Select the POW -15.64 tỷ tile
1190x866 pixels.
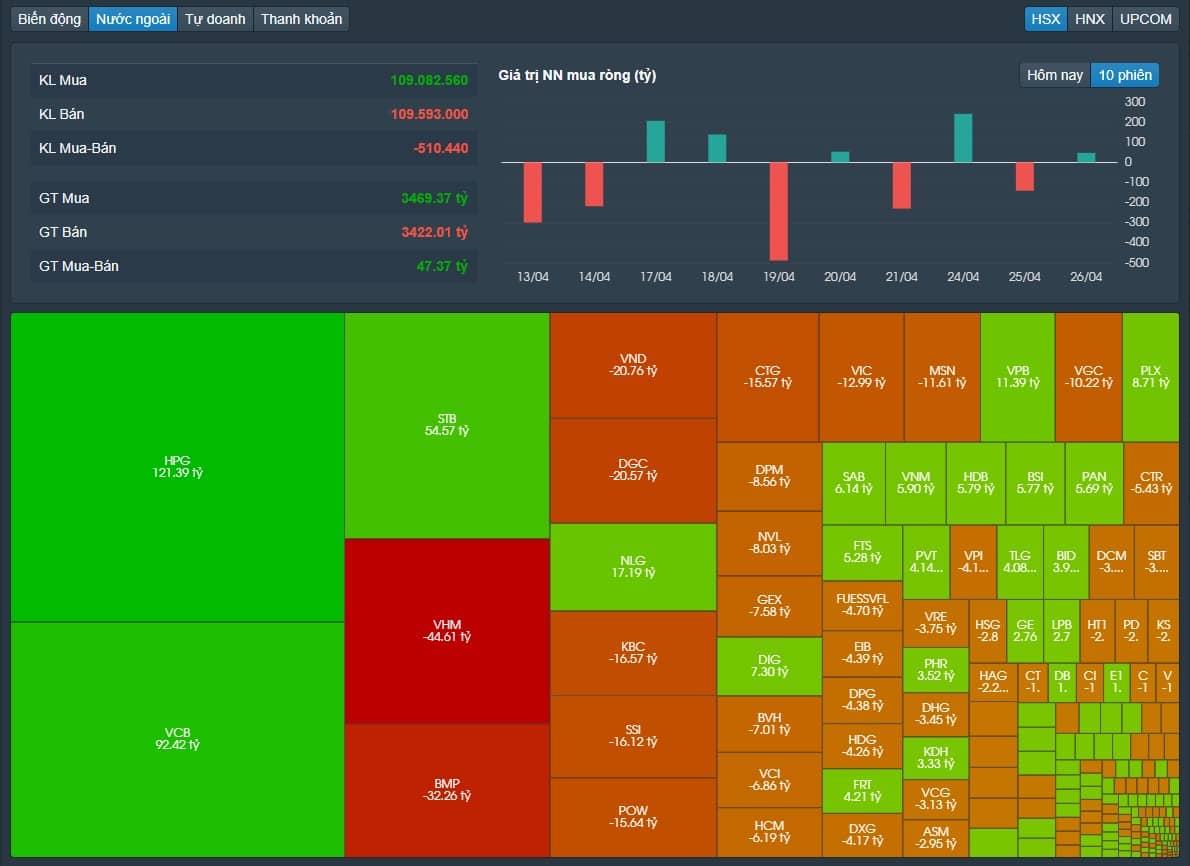click(x=633, y=817)
